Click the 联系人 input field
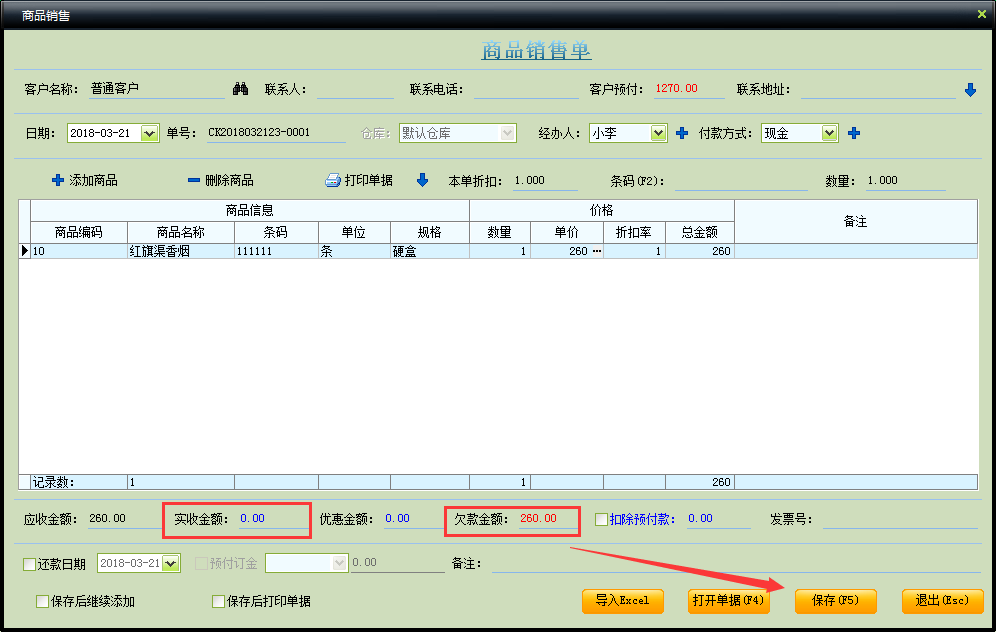 click(355, 90)
